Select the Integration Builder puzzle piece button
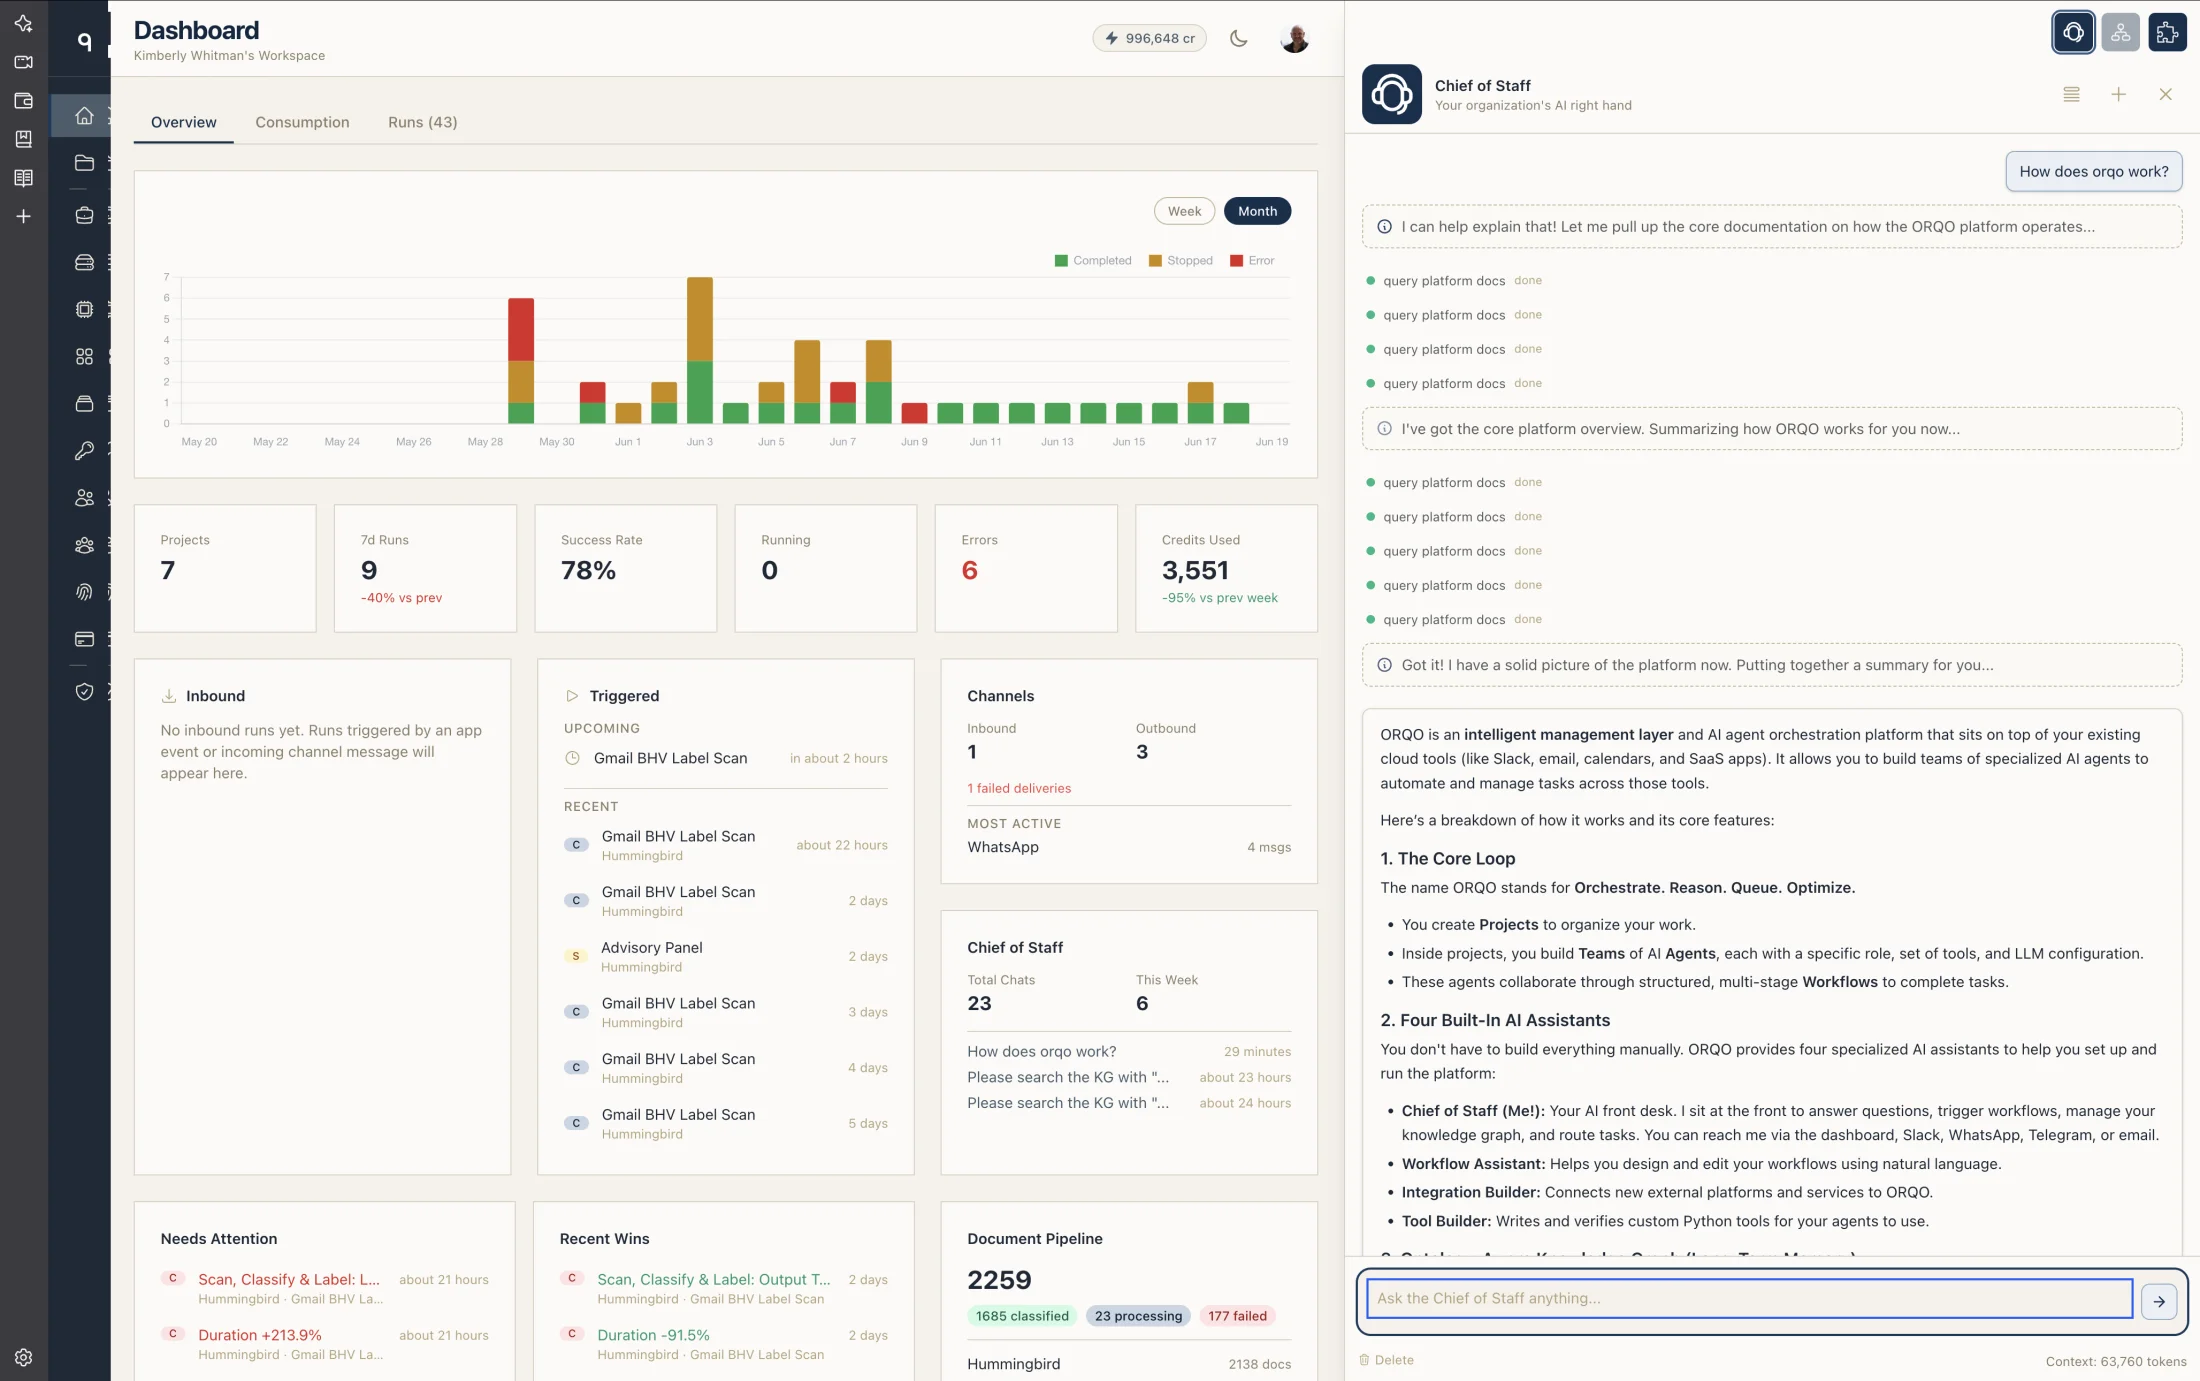Image resolution: width=2200 pixels, height=1381 pixels. pos(2167,33)
